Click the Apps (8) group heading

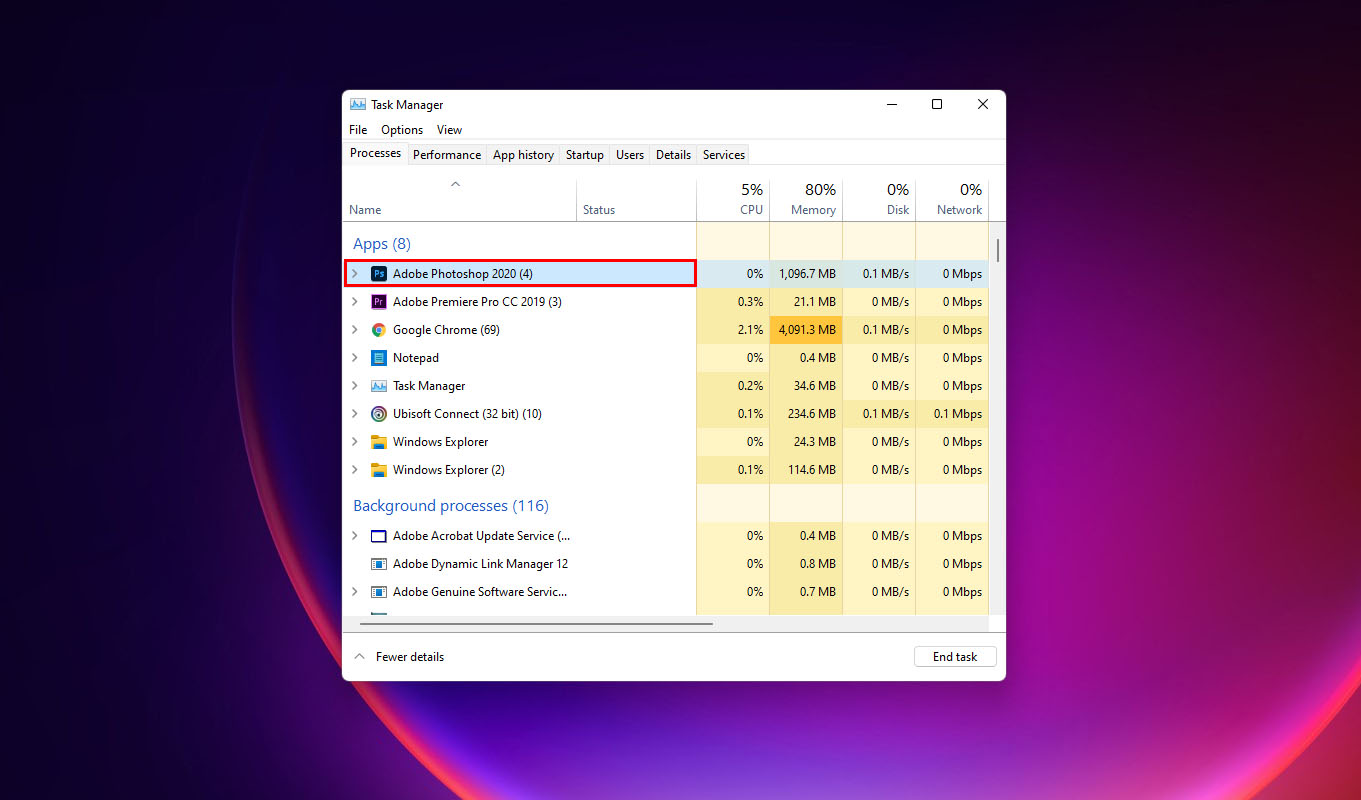pyautogui.click(x=382, y=244)
